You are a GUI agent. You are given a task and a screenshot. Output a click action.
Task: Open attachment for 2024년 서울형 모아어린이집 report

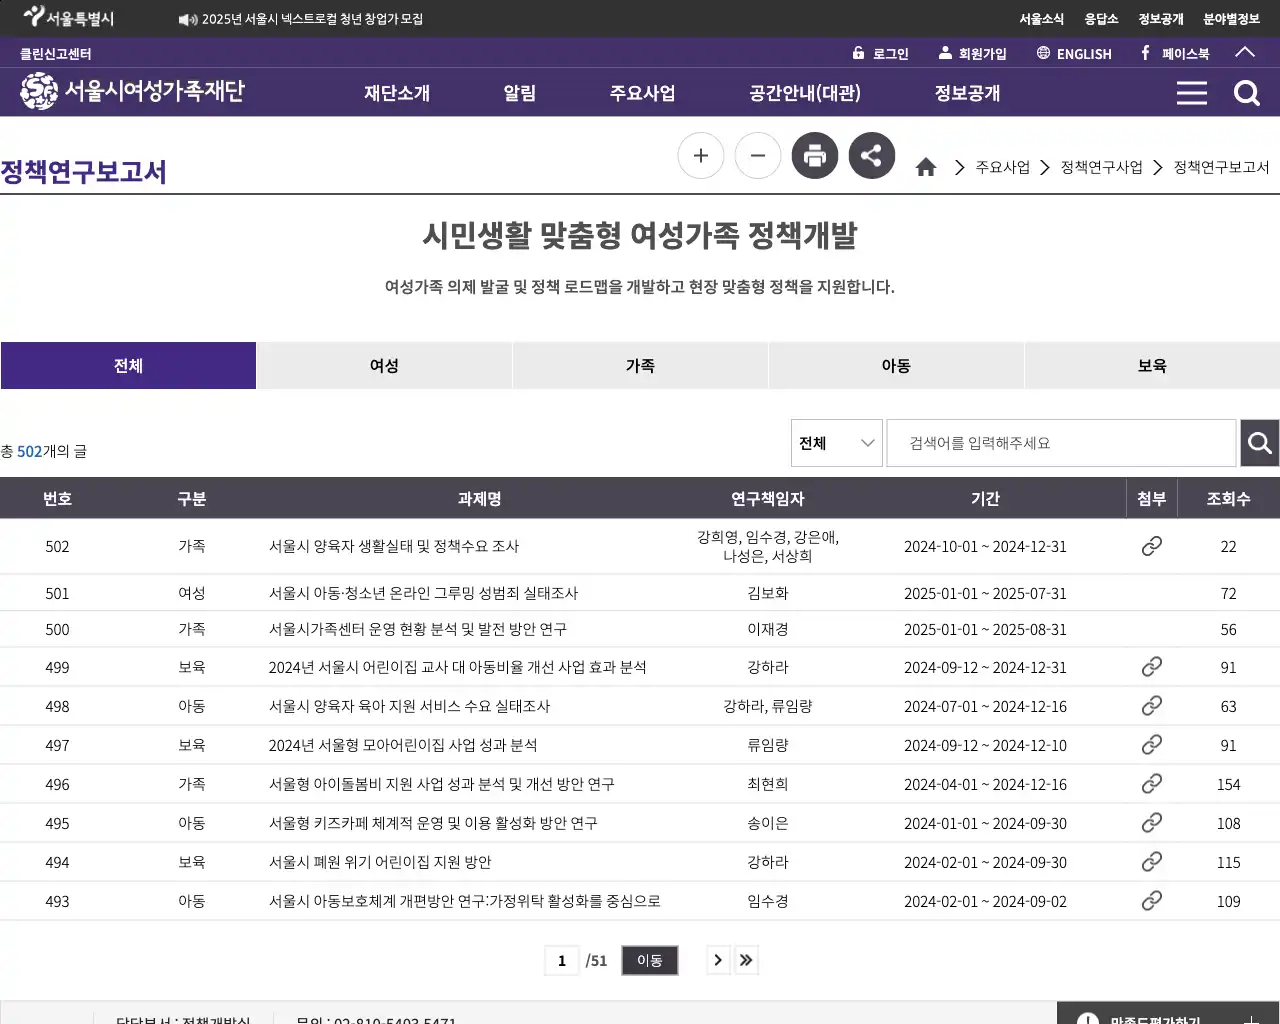pyautogui.click(x=1151, y=744)
